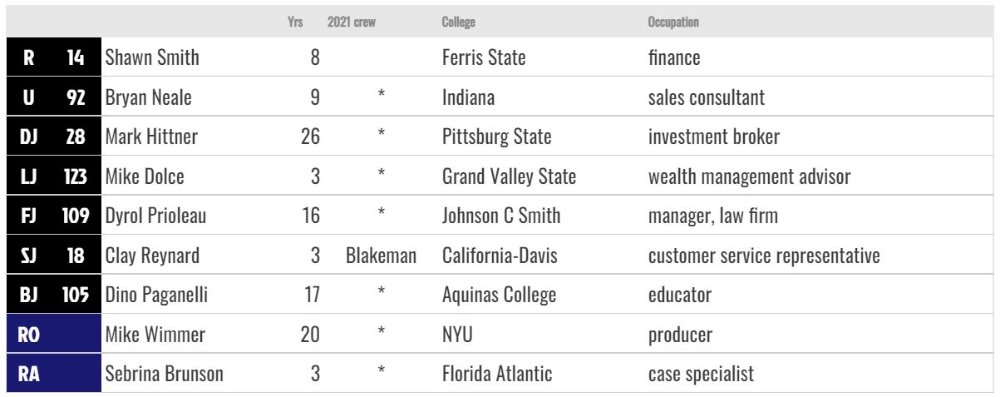
Task: Click Dyrol Prioleau's name
Action: (x=156, y=216)
